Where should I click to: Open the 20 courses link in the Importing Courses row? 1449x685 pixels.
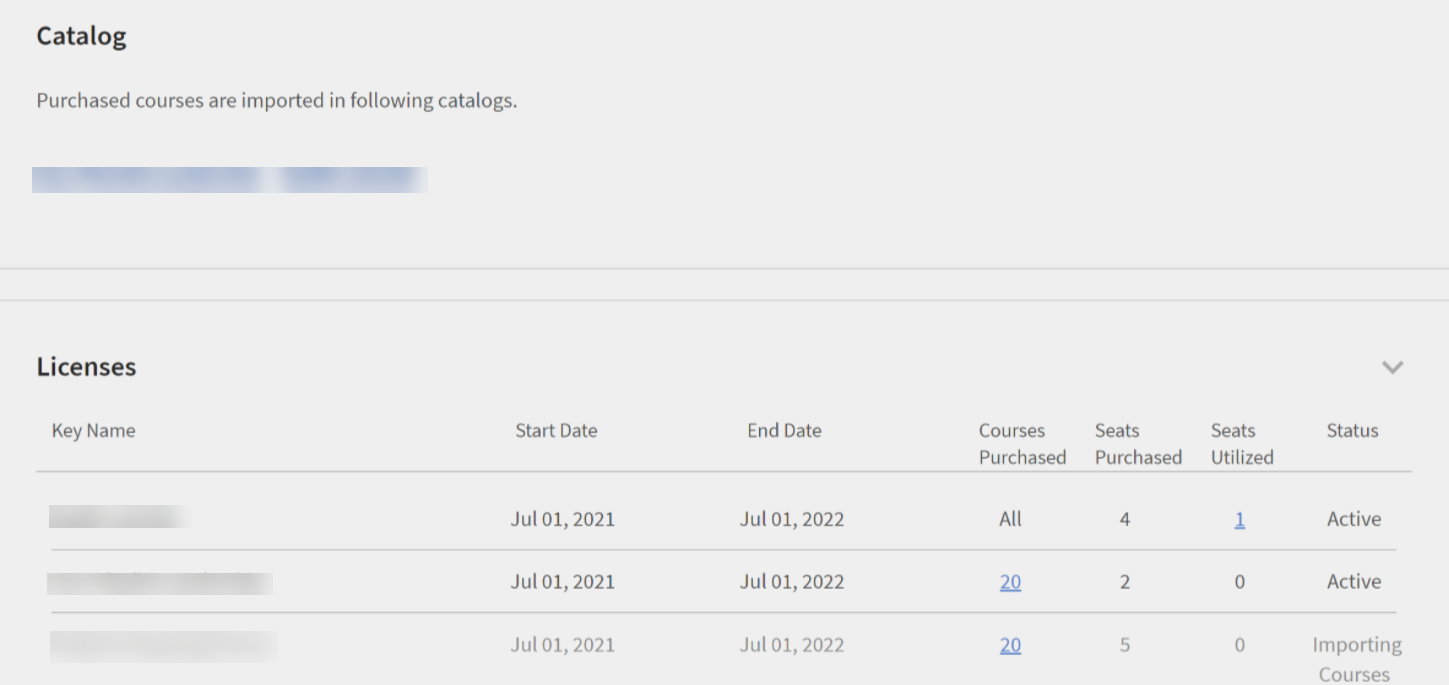tap(1010, 645)
